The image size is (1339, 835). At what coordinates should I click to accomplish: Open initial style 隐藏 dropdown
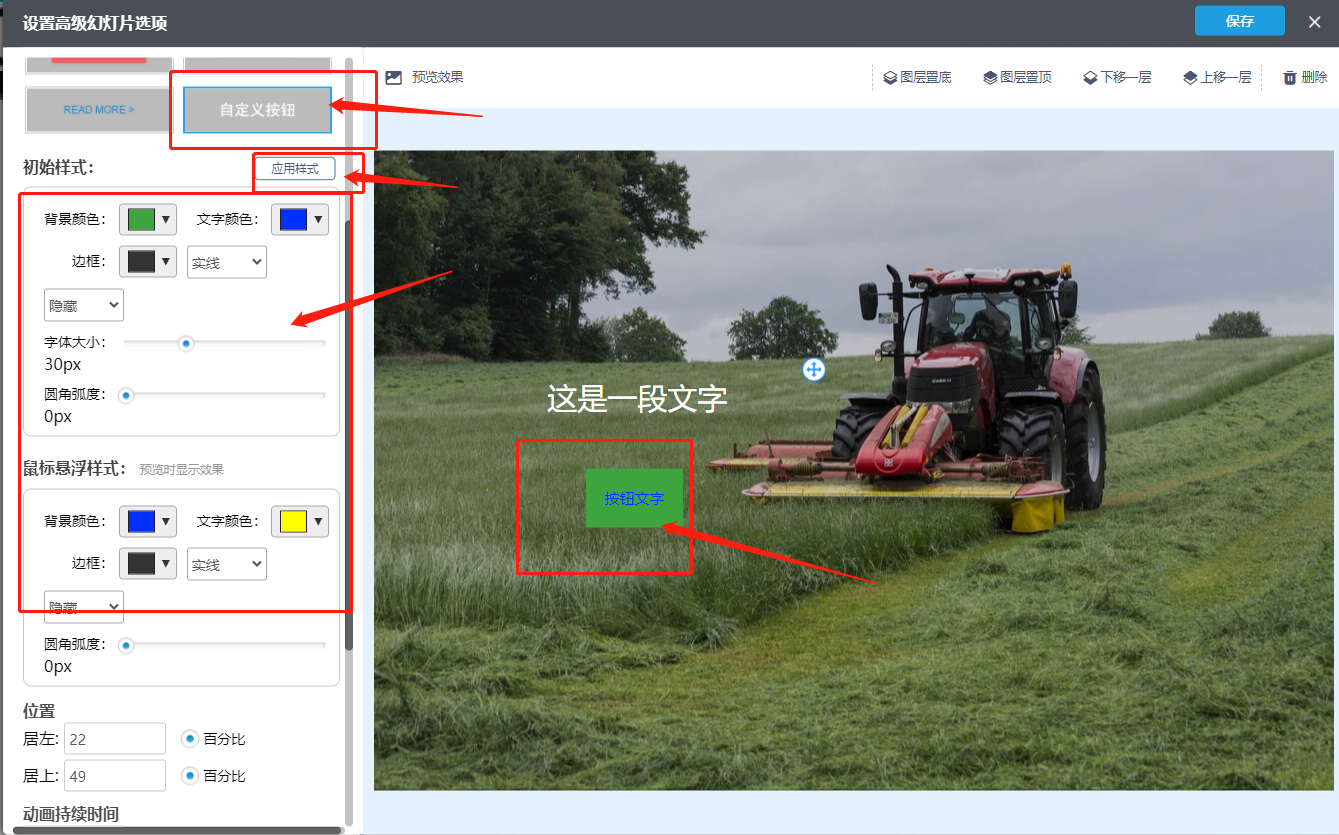pyautogui.click(x=84, y=305)
